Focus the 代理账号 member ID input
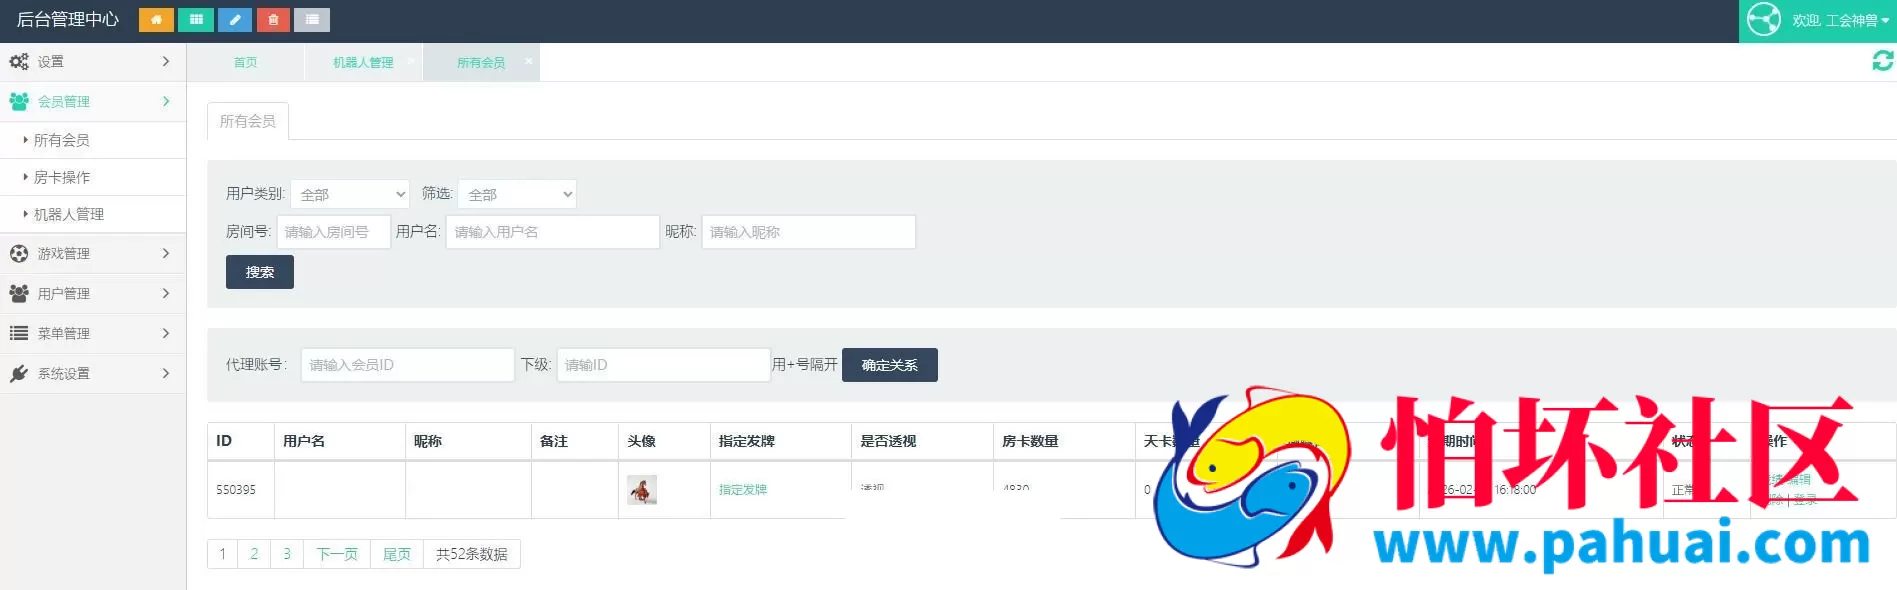1897x590 pixels. coord(408,365)
